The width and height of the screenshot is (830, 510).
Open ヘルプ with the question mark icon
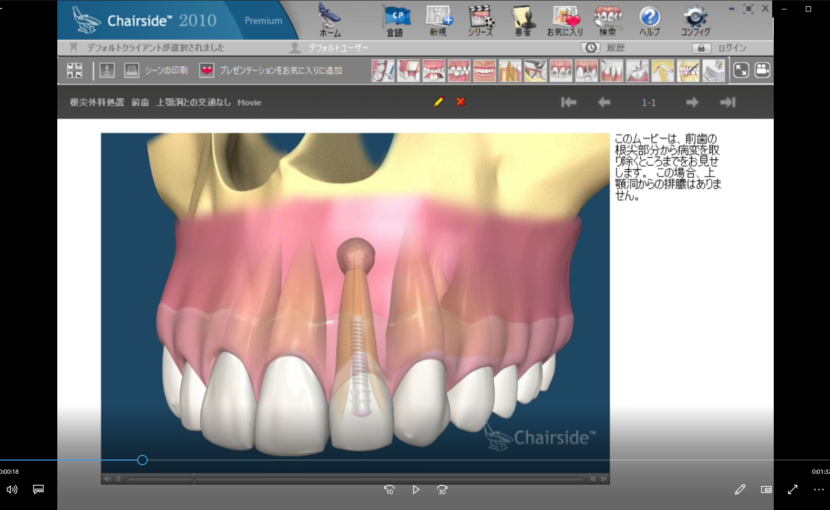[x=649, y=21]
